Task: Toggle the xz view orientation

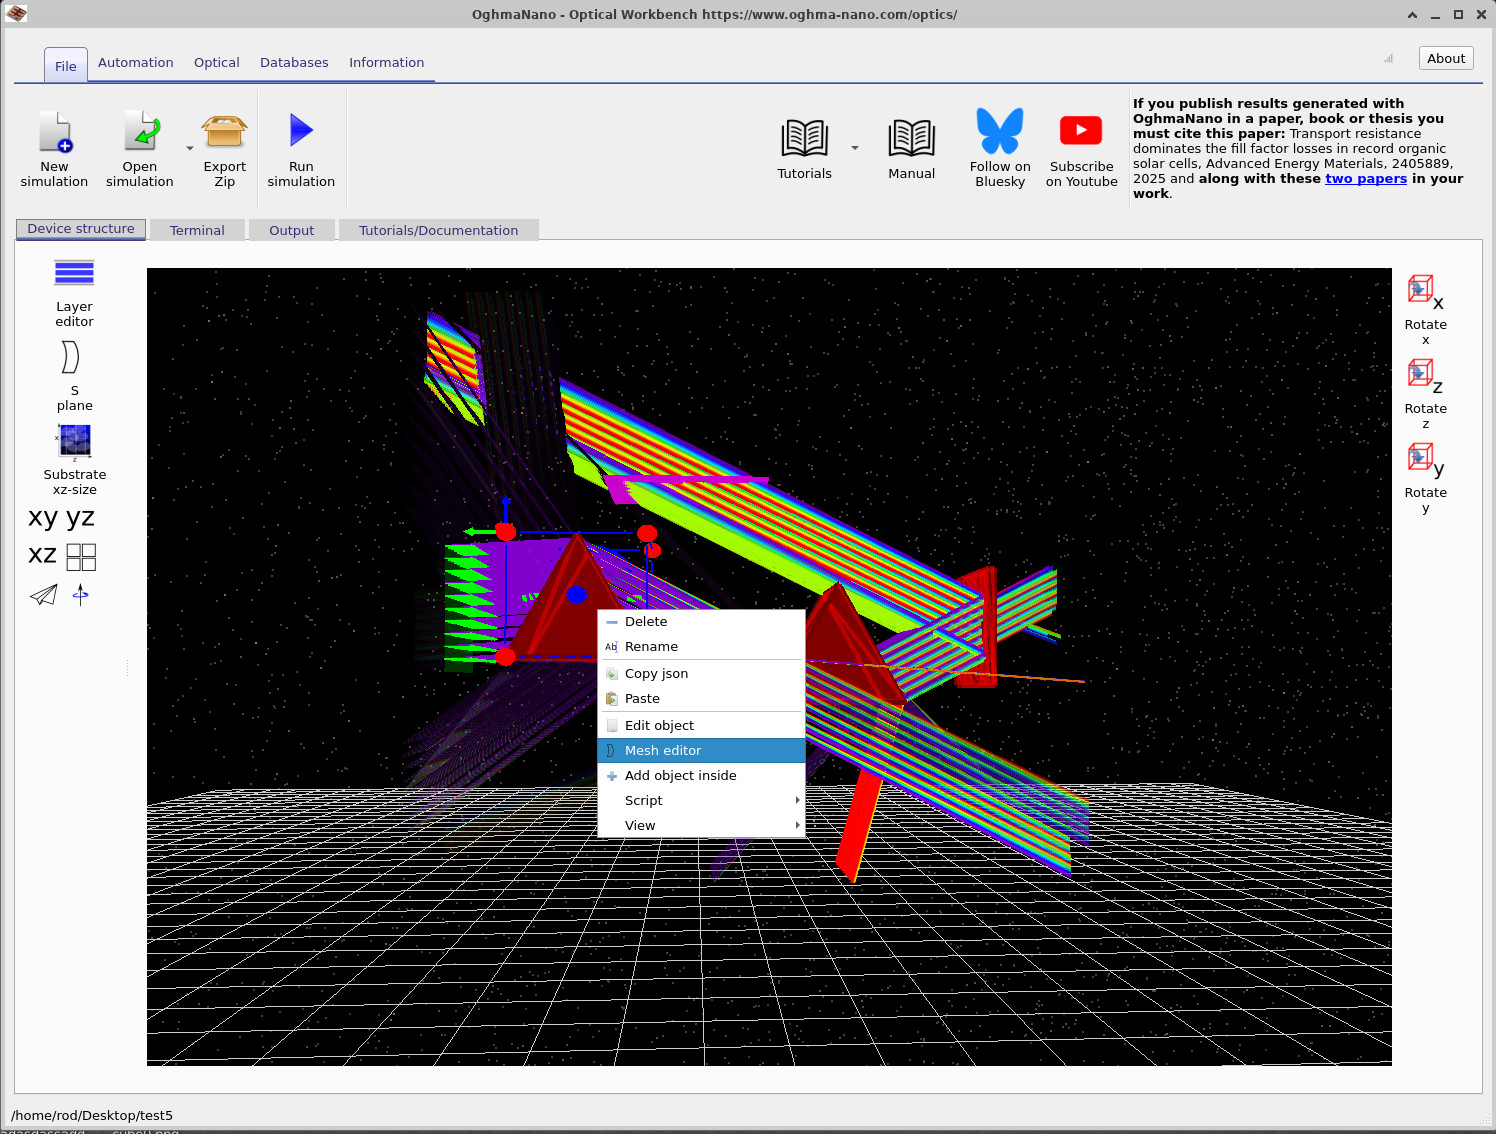Action: tap(42, 555)
